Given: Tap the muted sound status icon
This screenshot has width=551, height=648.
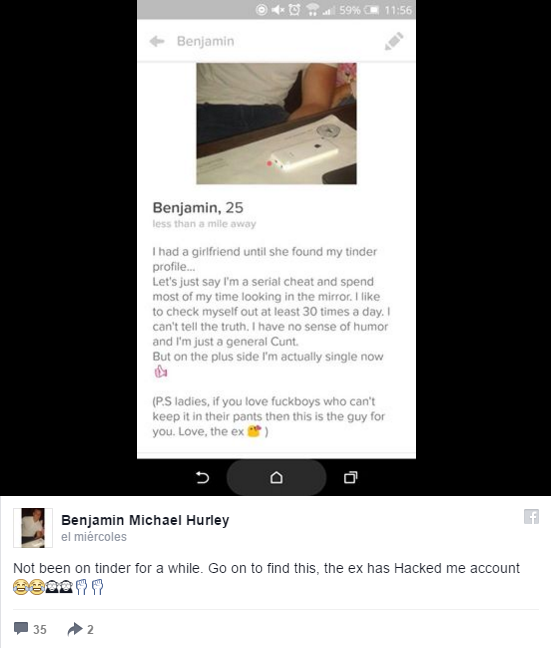Looking at the screenshot, I should click(x=278, y=10).
